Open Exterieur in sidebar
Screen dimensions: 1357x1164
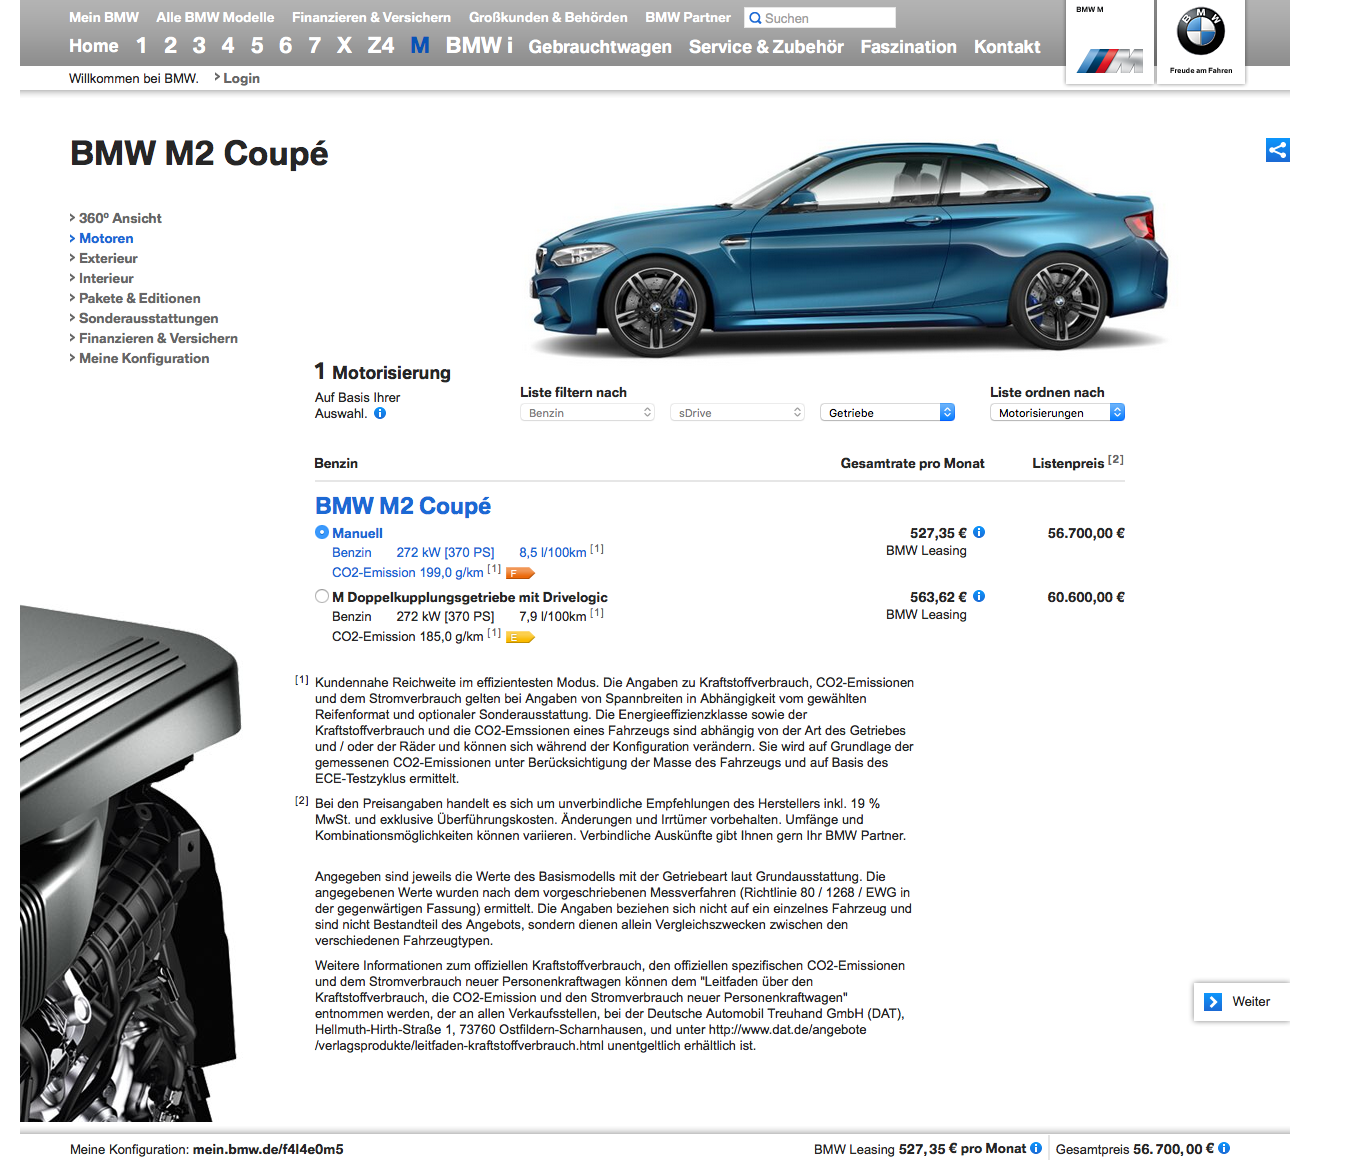(x=108, y=258)
